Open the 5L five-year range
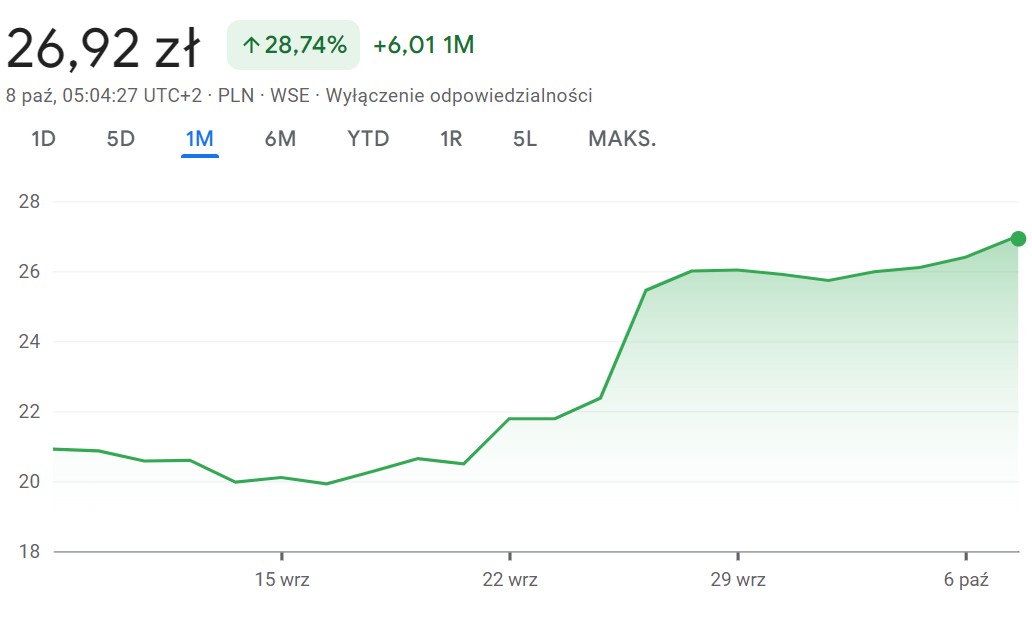Viewport: 1032px width, 620px height. tap(525, 139)
